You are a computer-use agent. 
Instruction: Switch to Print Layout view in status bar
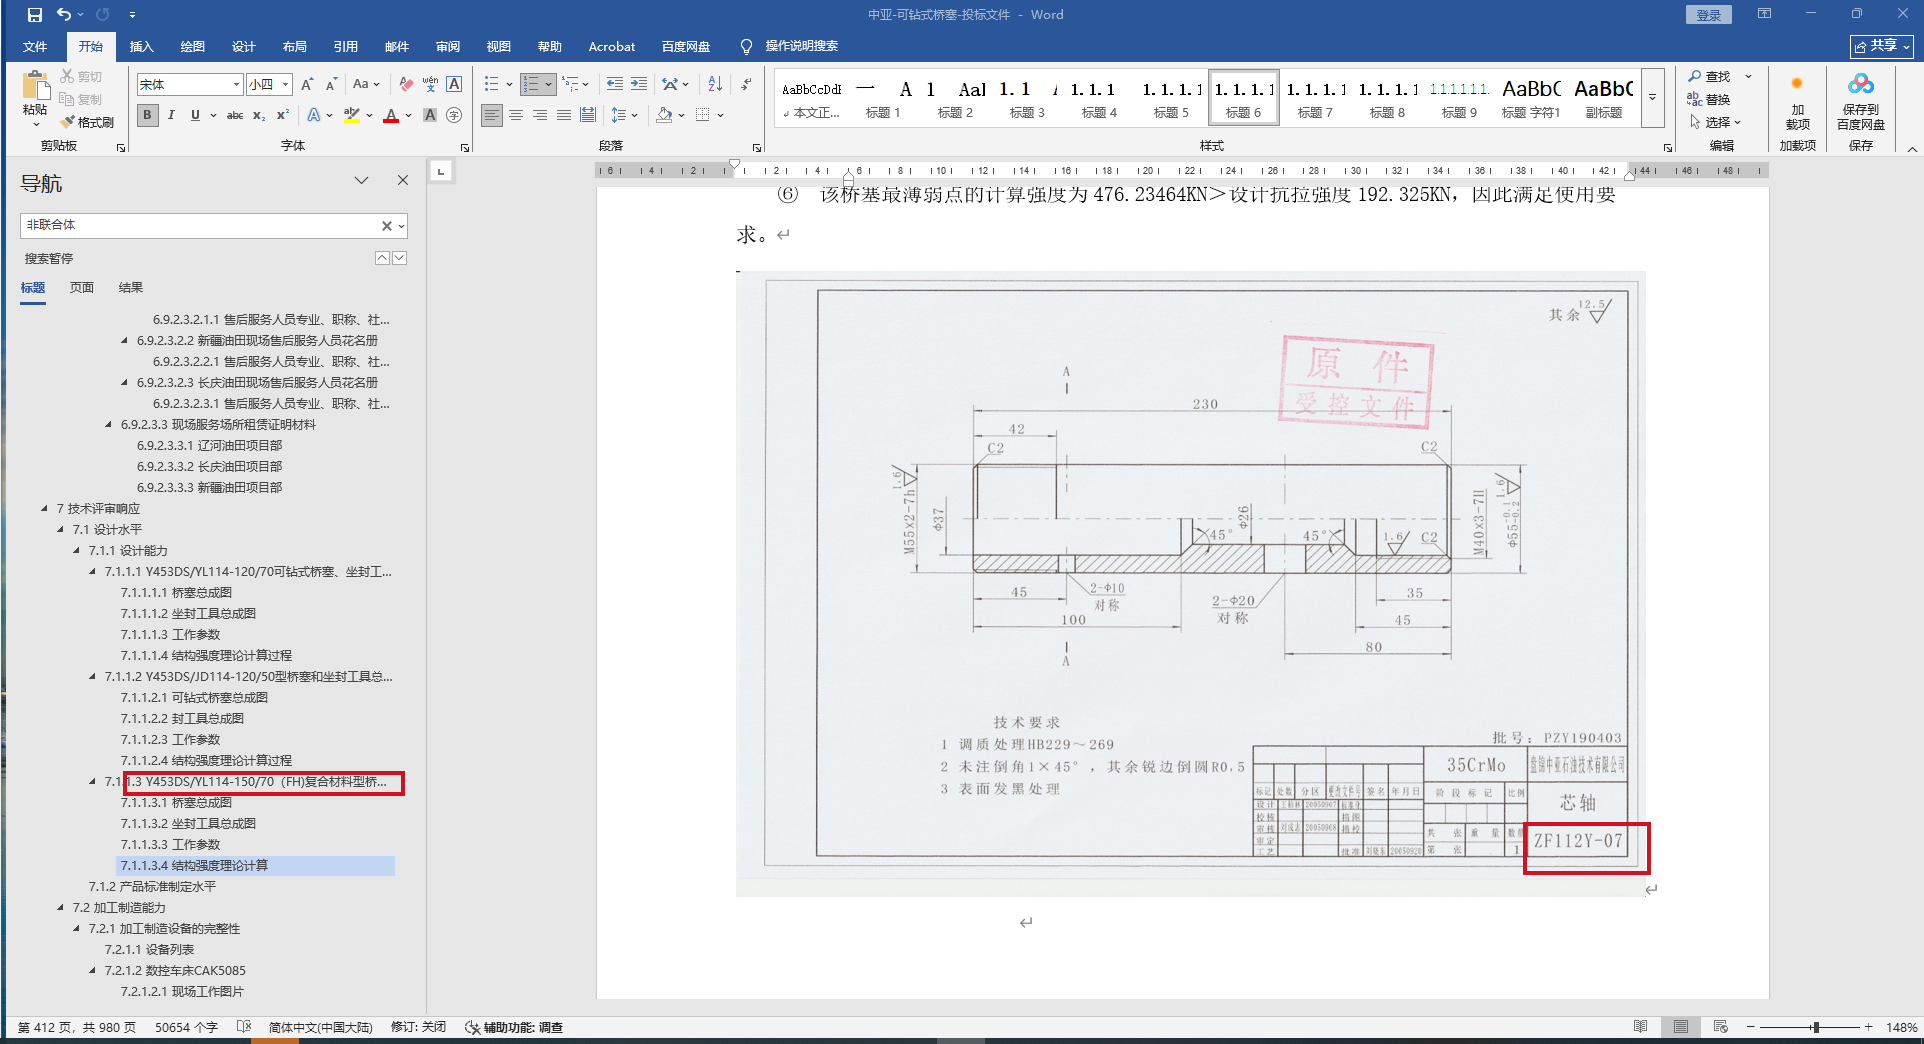[1681, 1027]
